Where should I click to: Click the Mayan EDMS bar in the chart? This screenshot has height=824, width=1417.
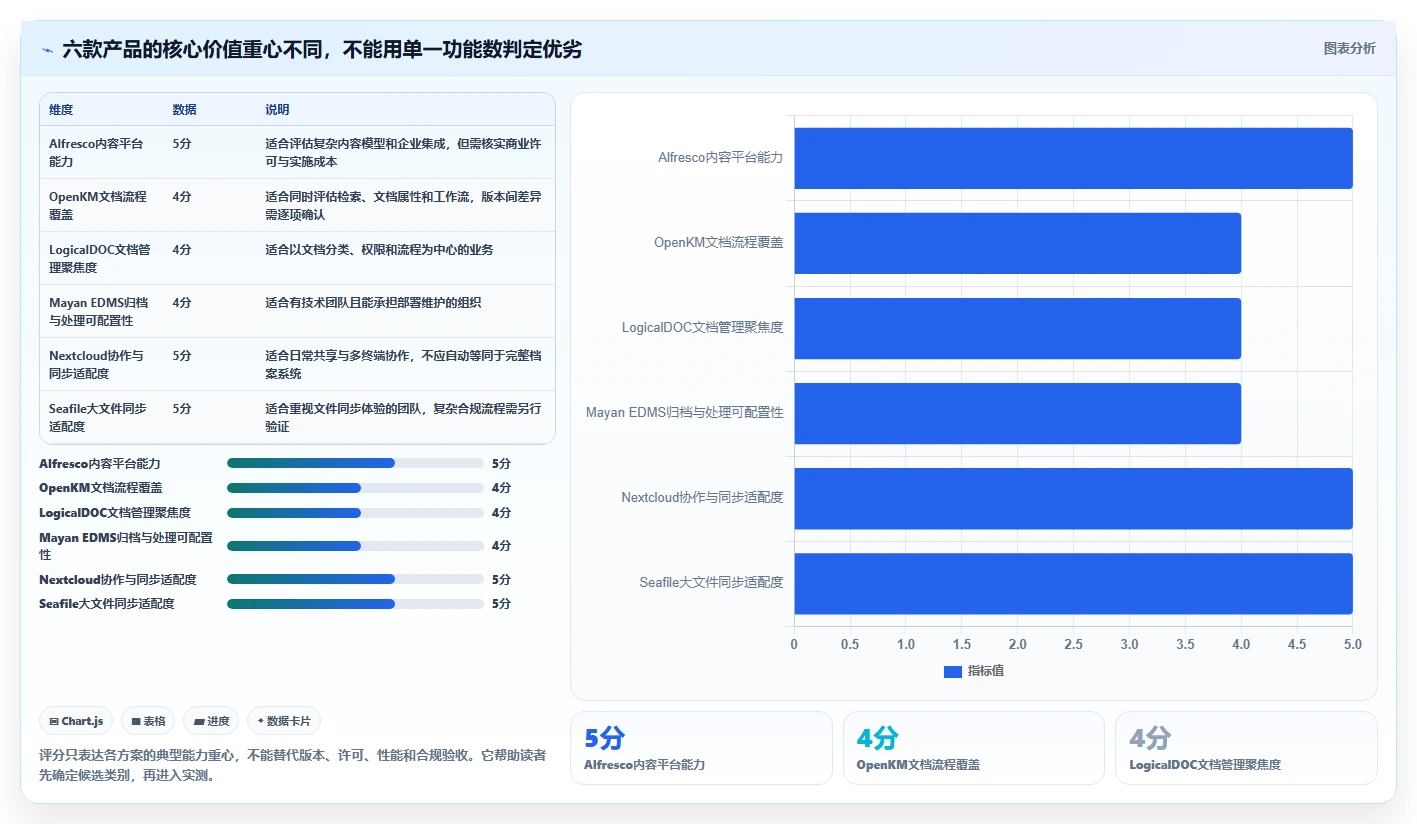click(1017, 413)
